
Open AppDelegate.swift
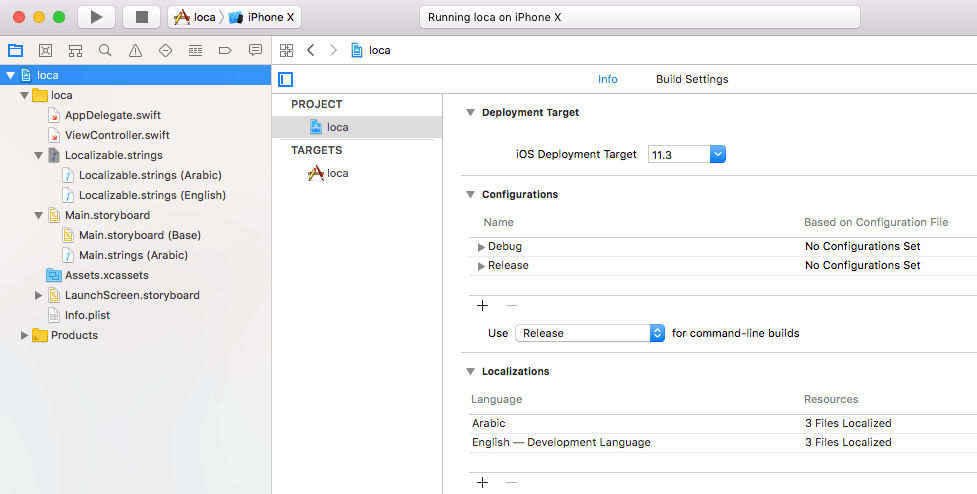(113, 115)
